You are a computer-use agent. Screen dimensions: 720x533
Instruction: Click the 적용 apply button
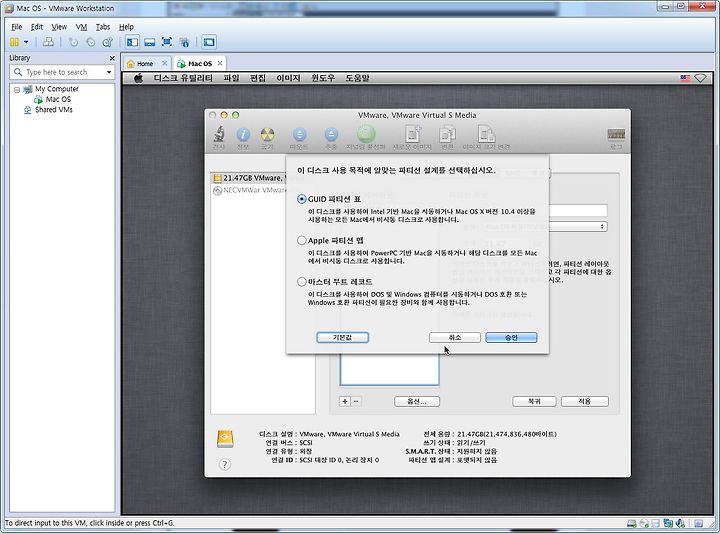click(585, 401)
